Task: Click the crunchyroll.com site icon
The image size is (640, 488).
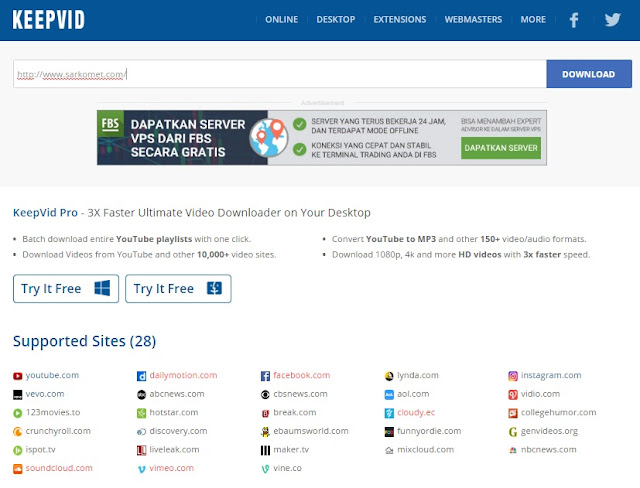Action: click(x=18, y=432)
